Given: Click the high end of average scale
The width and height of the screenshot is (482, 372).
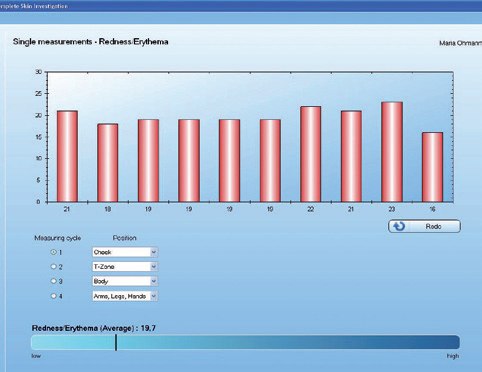Looking at the screenshot, I should 453,356.
